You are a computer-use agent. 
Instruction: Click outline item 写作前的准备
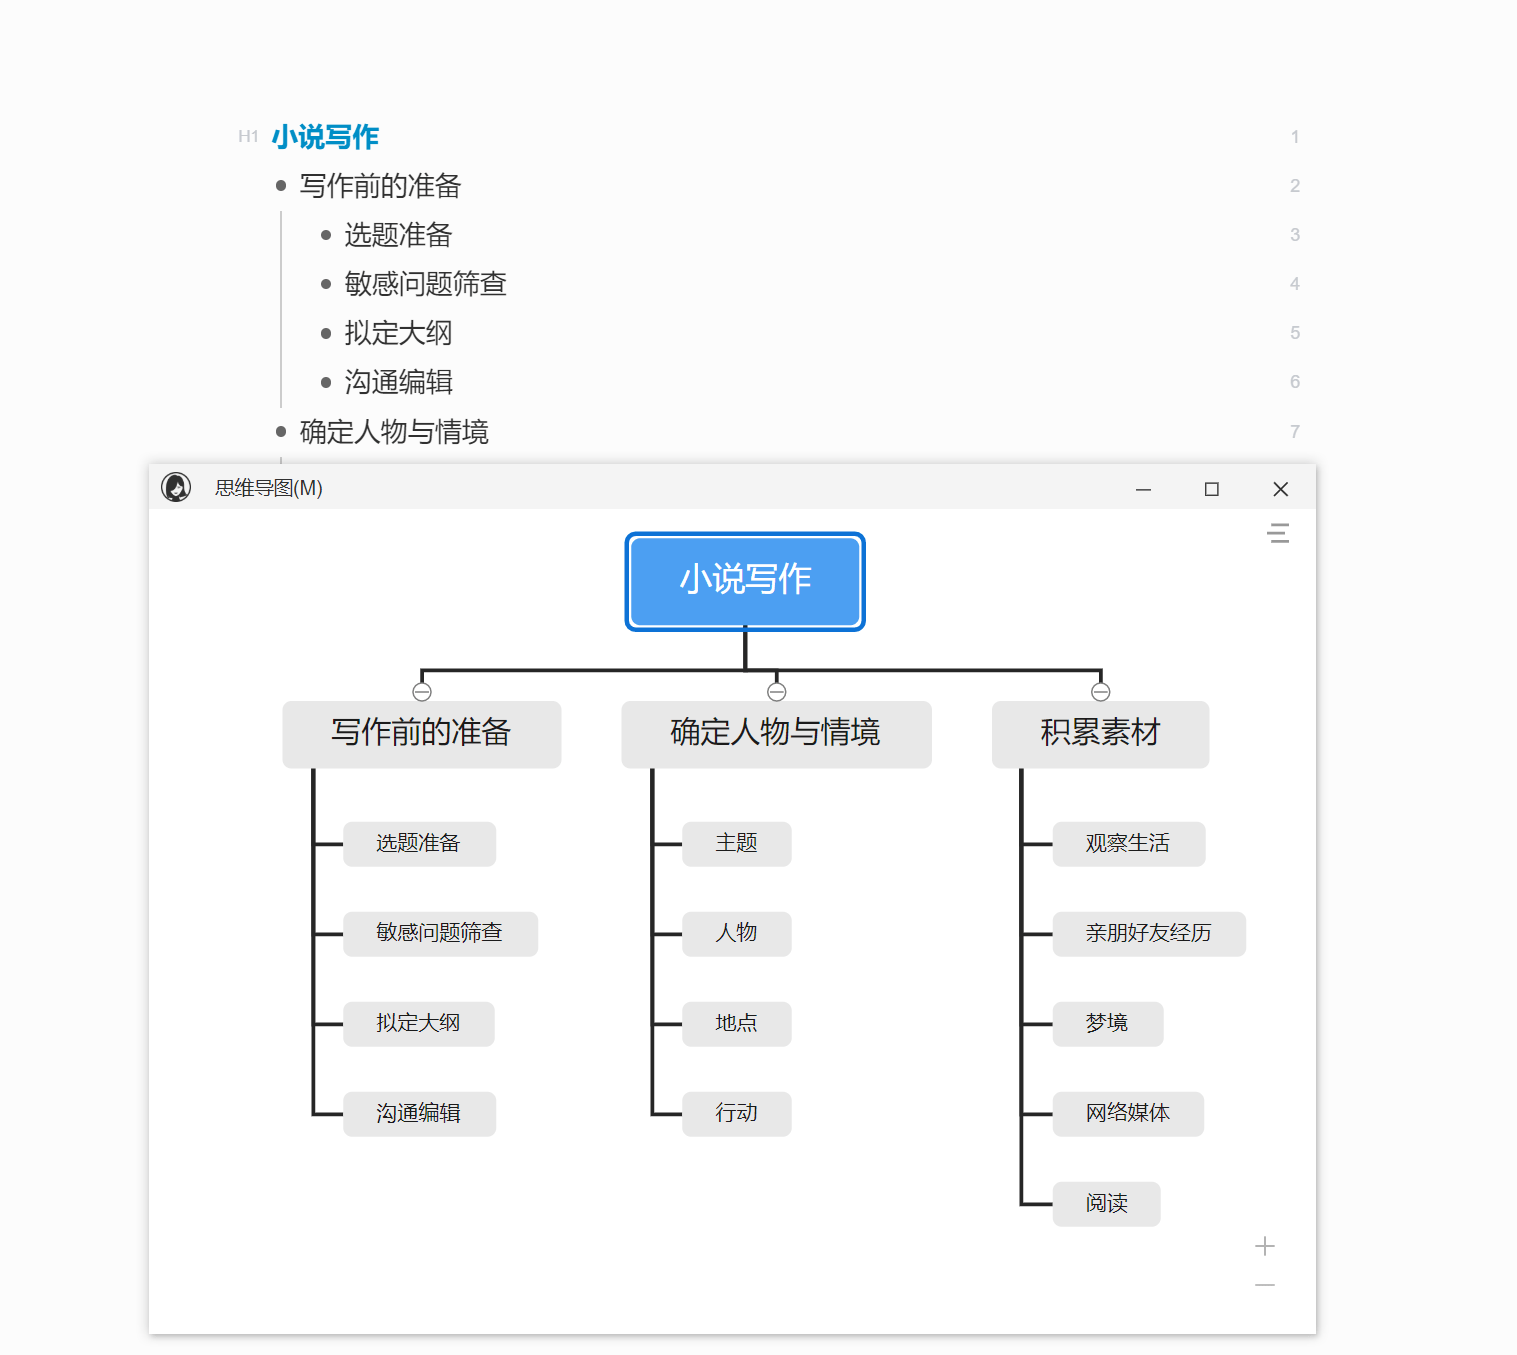pyautogui.click(x=381, y=186)
